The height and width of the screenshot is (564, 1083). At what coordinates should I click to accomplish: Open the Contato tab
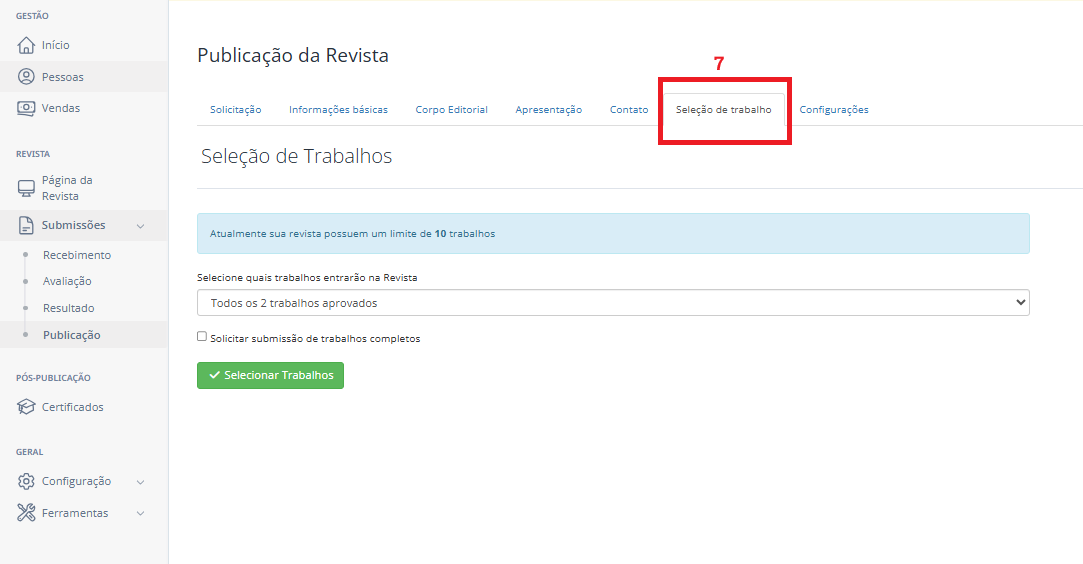(629, 110)
